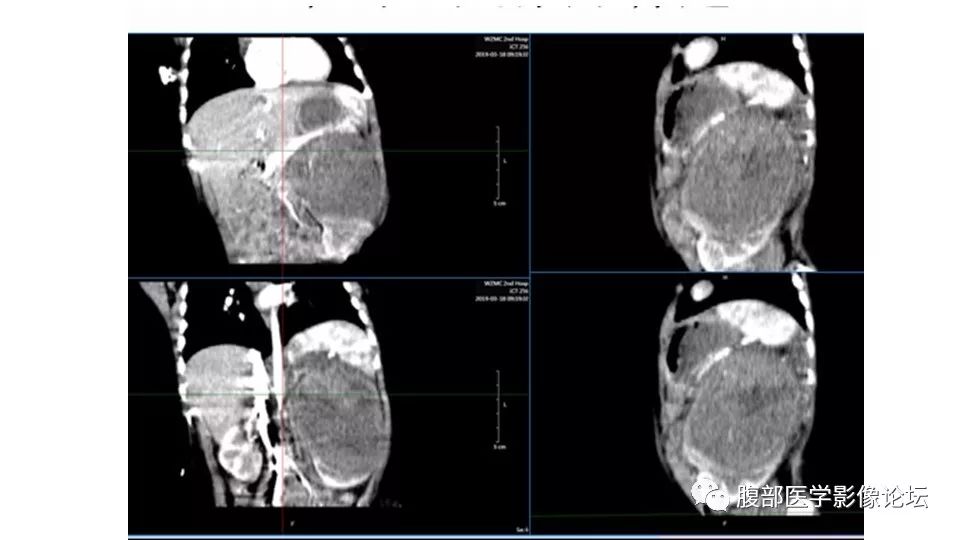Click the green horizontal crosshair line in top-left view
This screenshot has width=960, height=540.
[329, 151]
